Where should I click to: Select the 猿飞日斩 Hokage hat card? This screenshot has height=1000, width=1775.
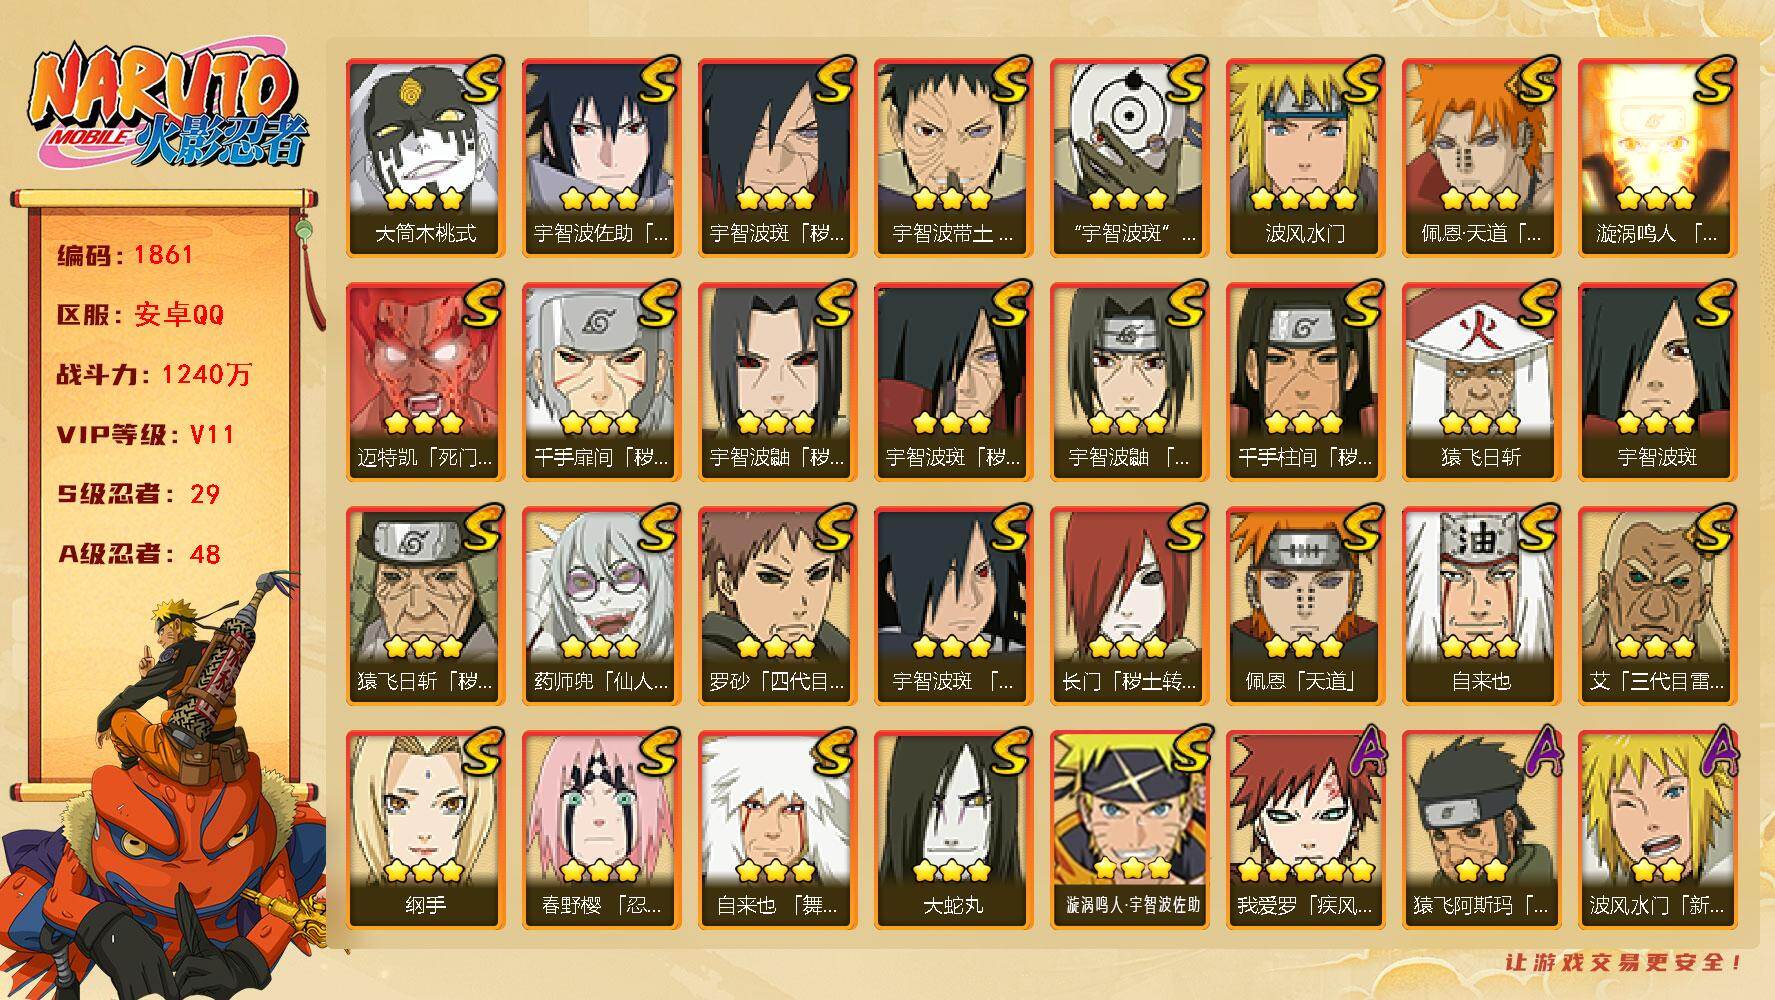1481,381
